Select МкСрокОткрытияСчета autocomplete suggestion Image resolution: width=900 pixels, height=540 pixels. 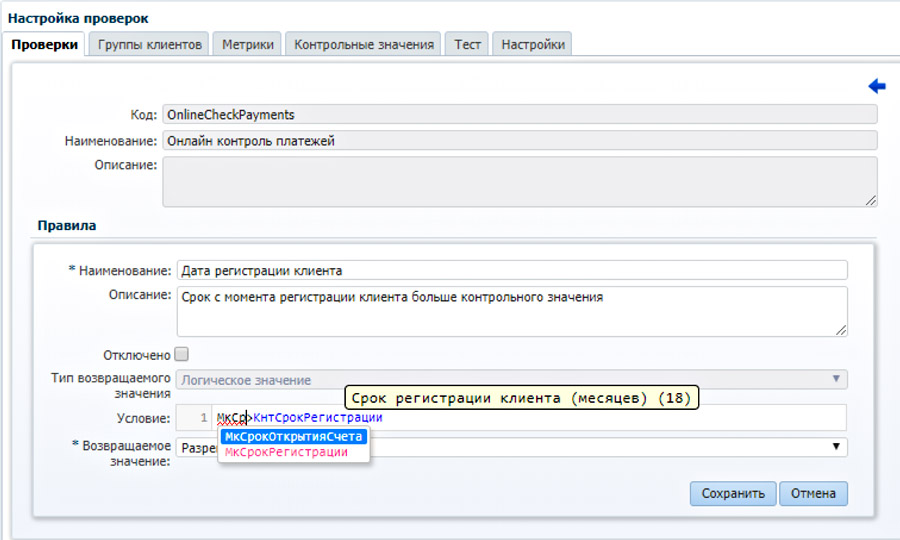pyautogui.click(x=294, y=437)
